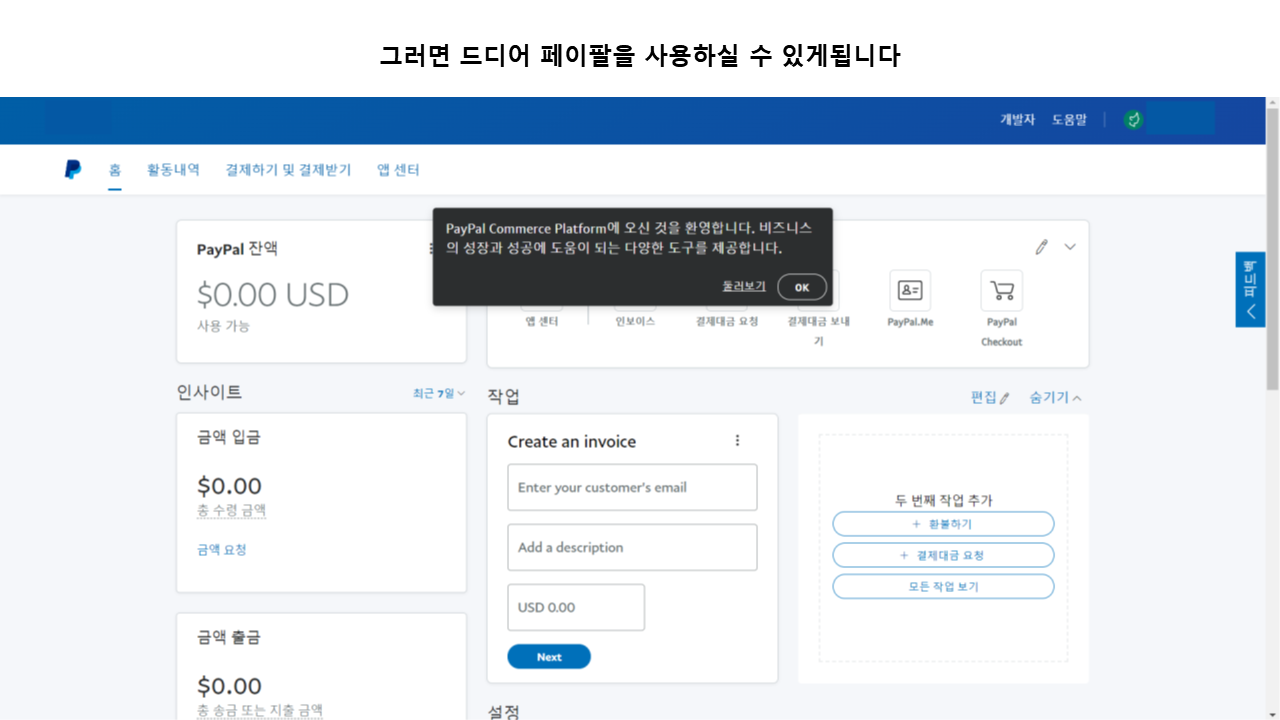This screenshot has height=720, width=1280.
Task: Click the scrollbar up arrow
Action: point(1272,103)
